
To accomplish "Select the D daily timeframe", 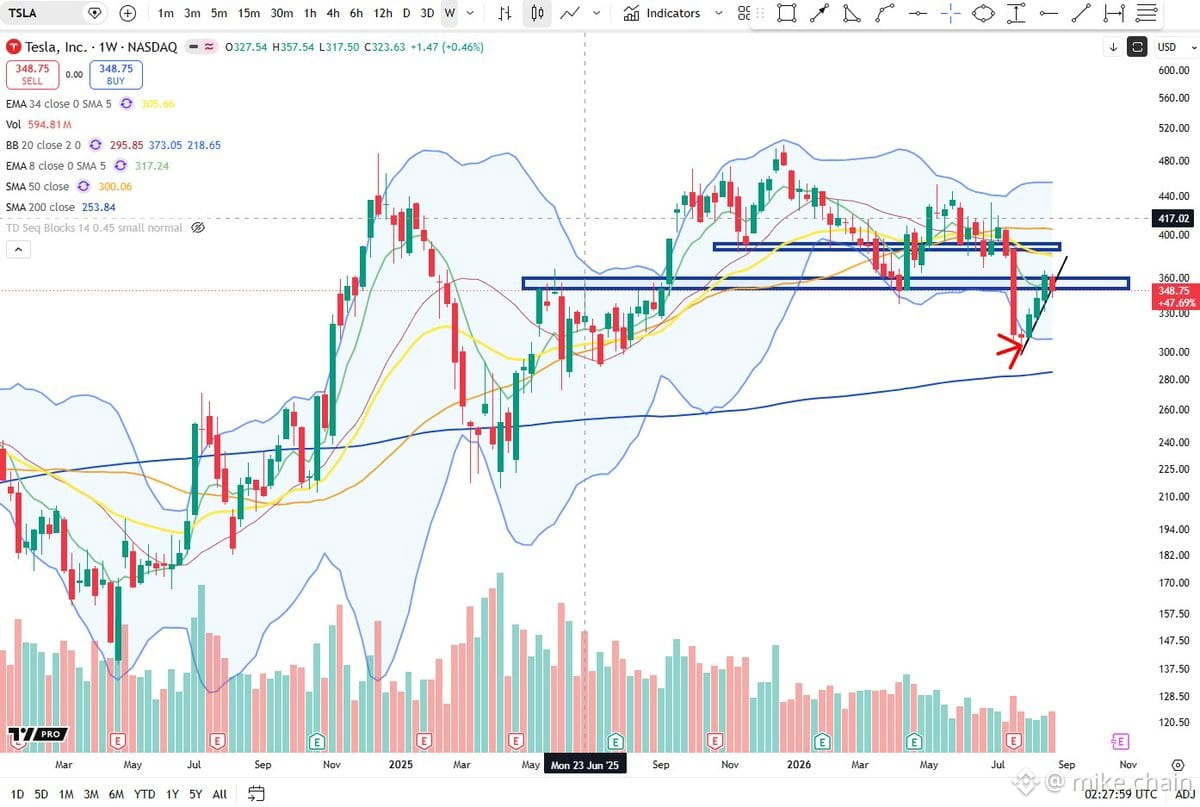I will pos(406,13).
